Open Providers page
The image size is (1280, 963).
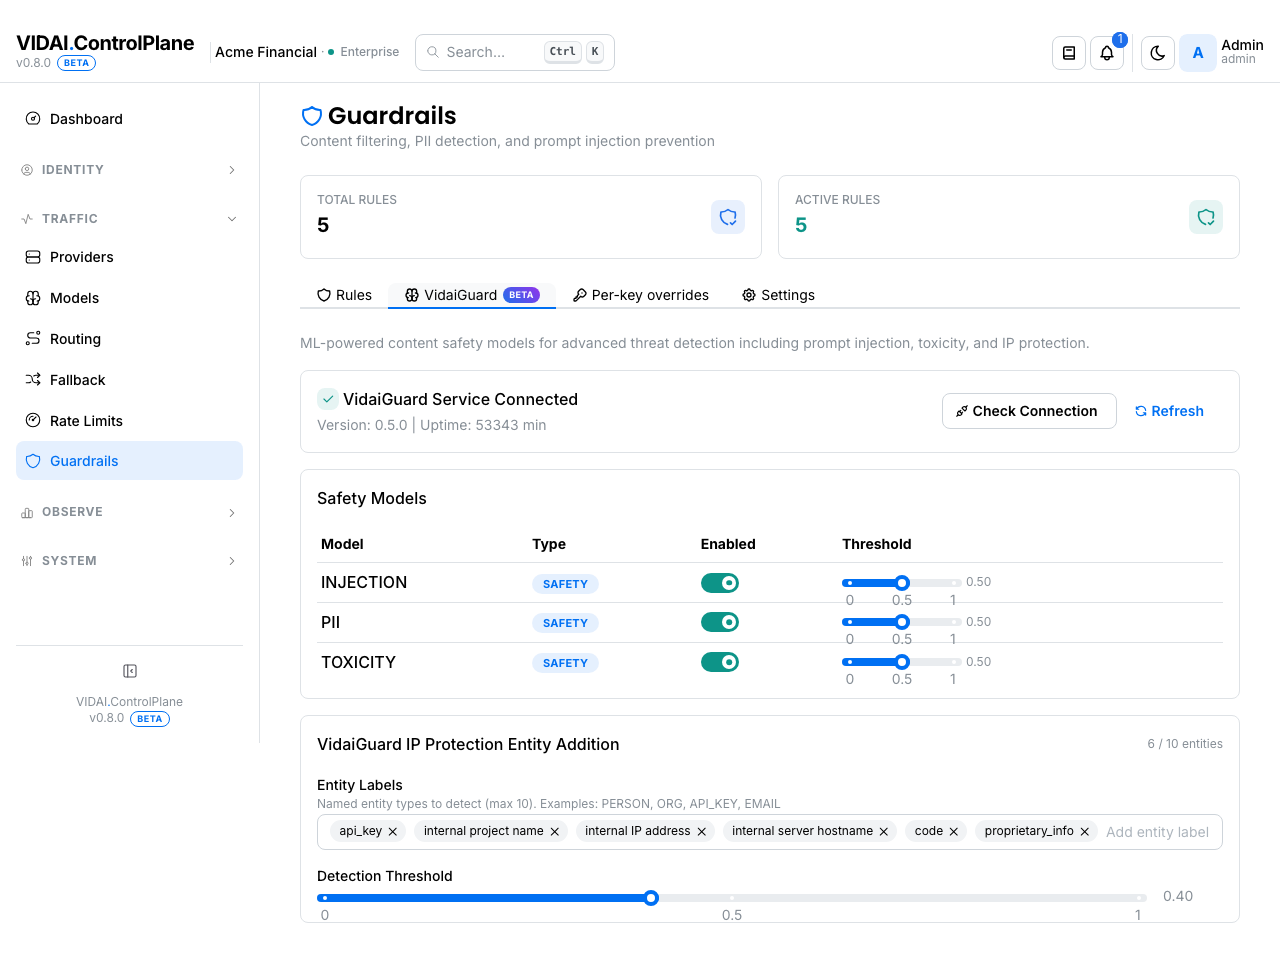click(129, 257)
